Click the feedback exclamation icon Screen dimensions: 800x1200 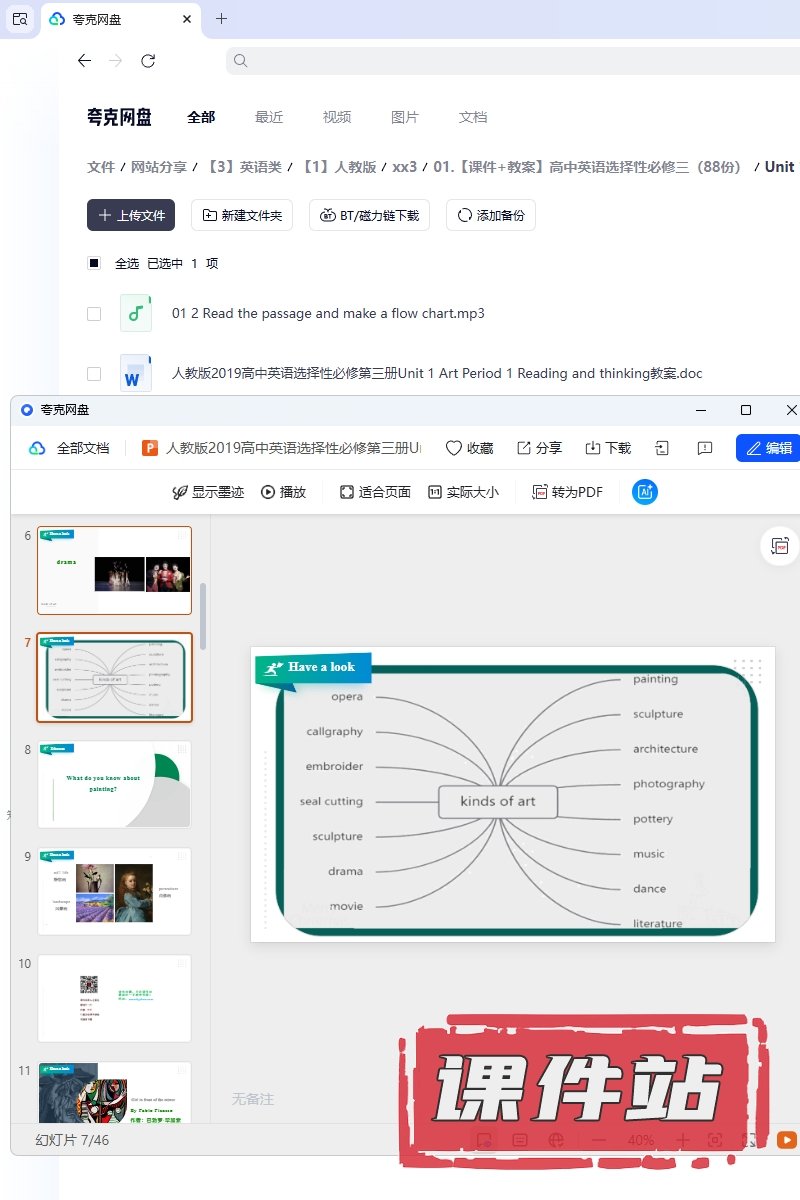point(705,448)
